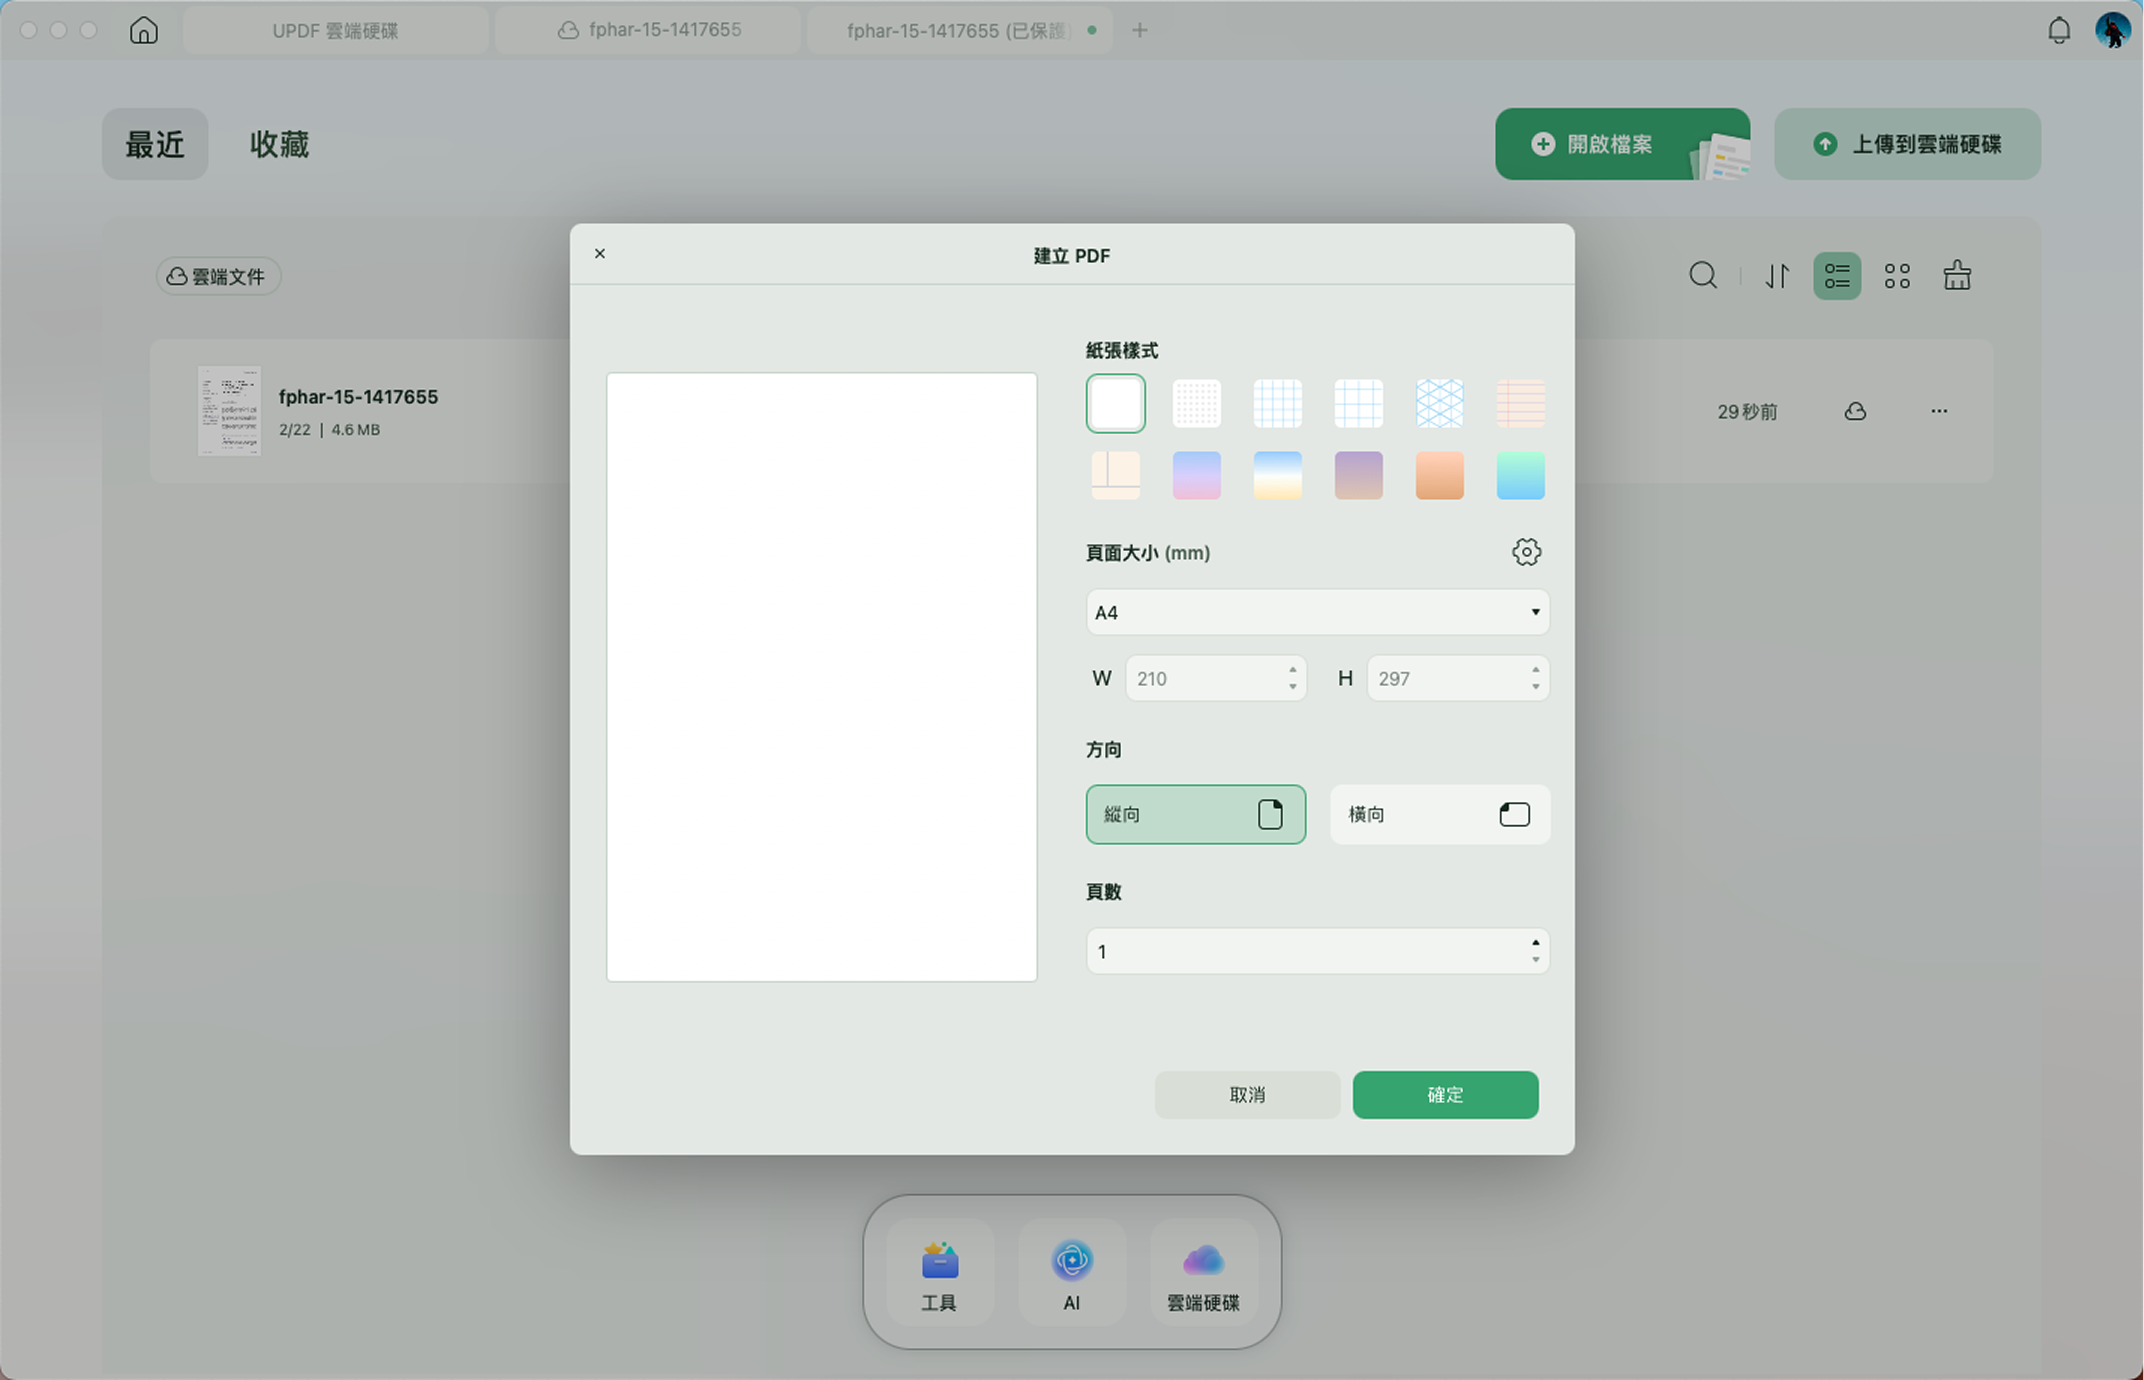
Task: Open 工具 tools in the dock
Action: (x=939, y=1273)
